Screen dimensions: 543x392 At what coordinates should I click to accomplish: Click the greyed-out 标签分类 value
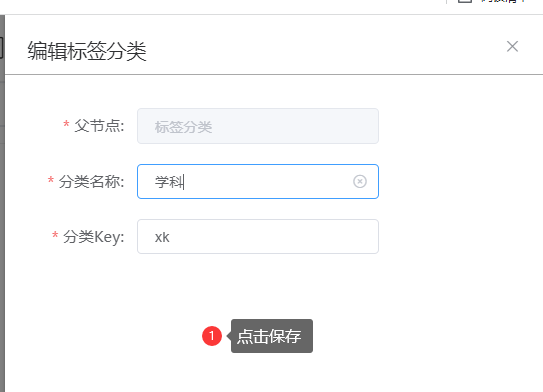183,127
